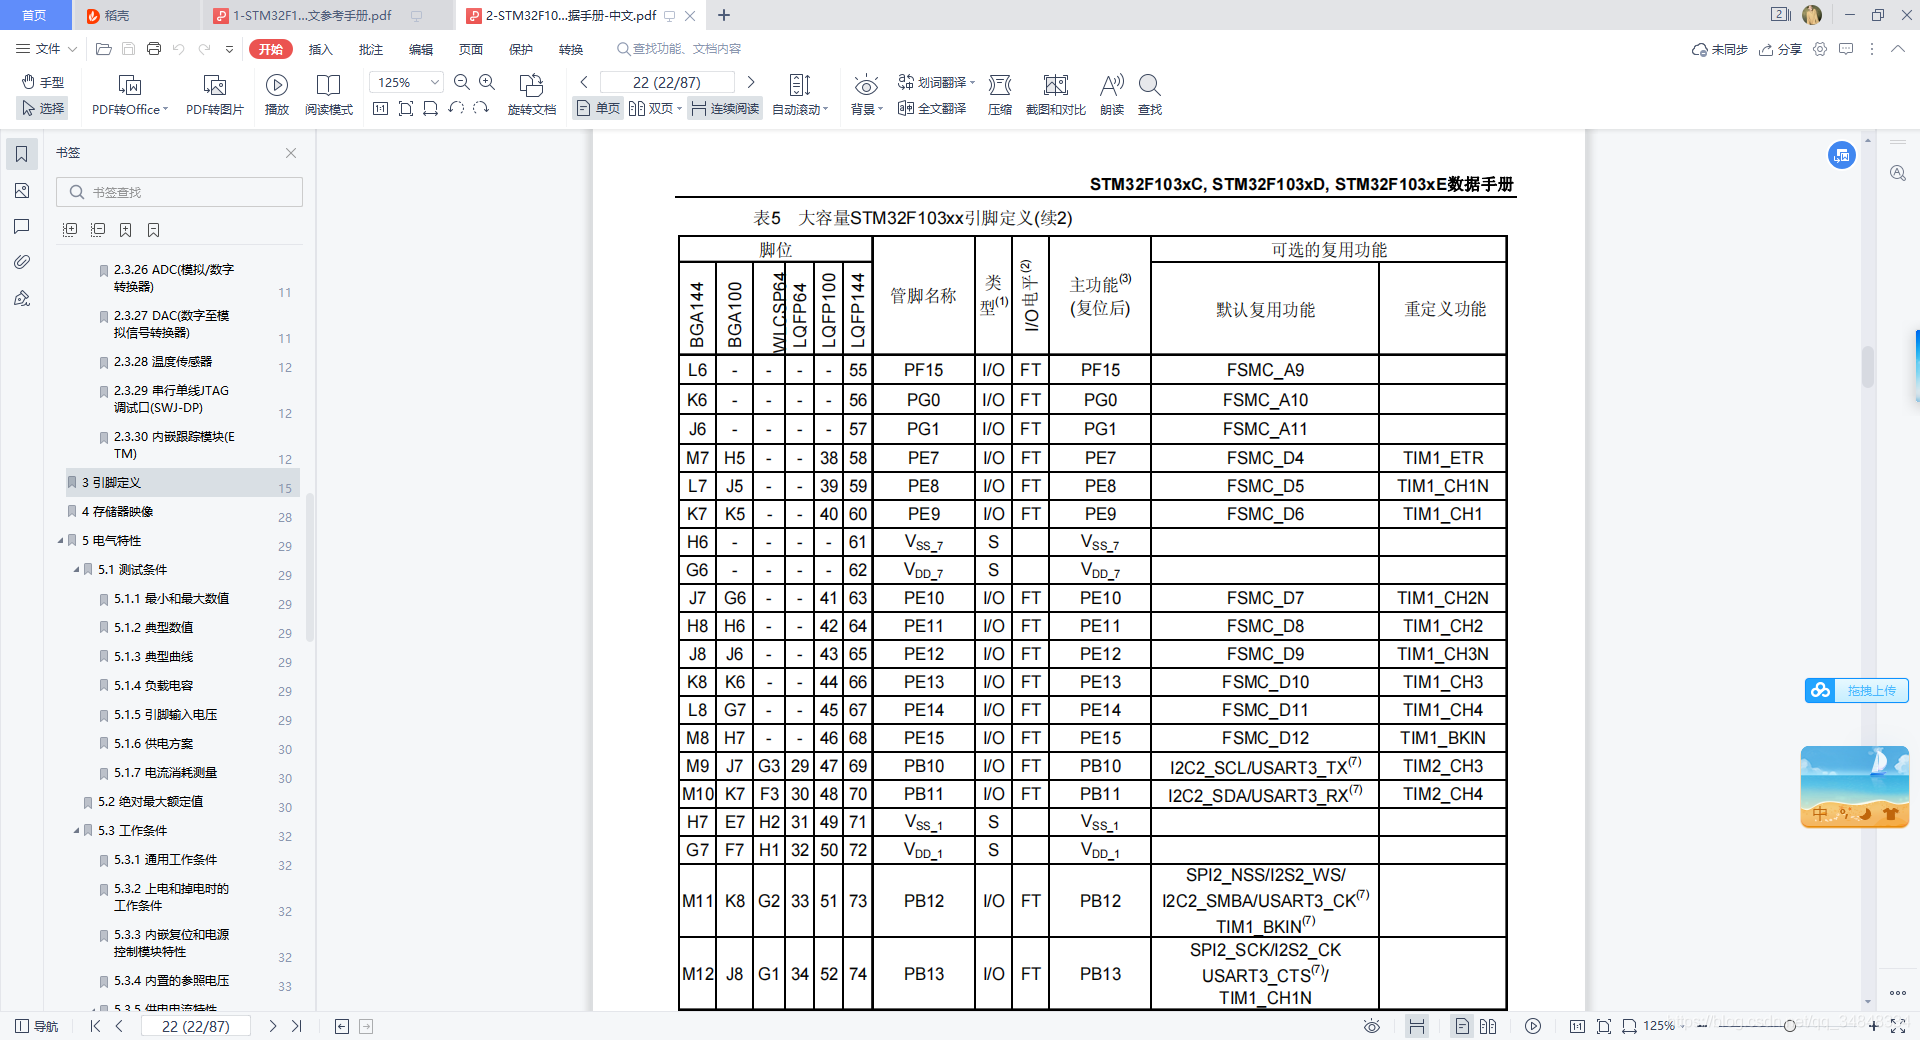Image resolution: width=1920 pixels, height=1040 pixels.
Task: Collapse the 5.3 工作条件 bookmark
Action: pyautogui.click(x=76, y=831)
